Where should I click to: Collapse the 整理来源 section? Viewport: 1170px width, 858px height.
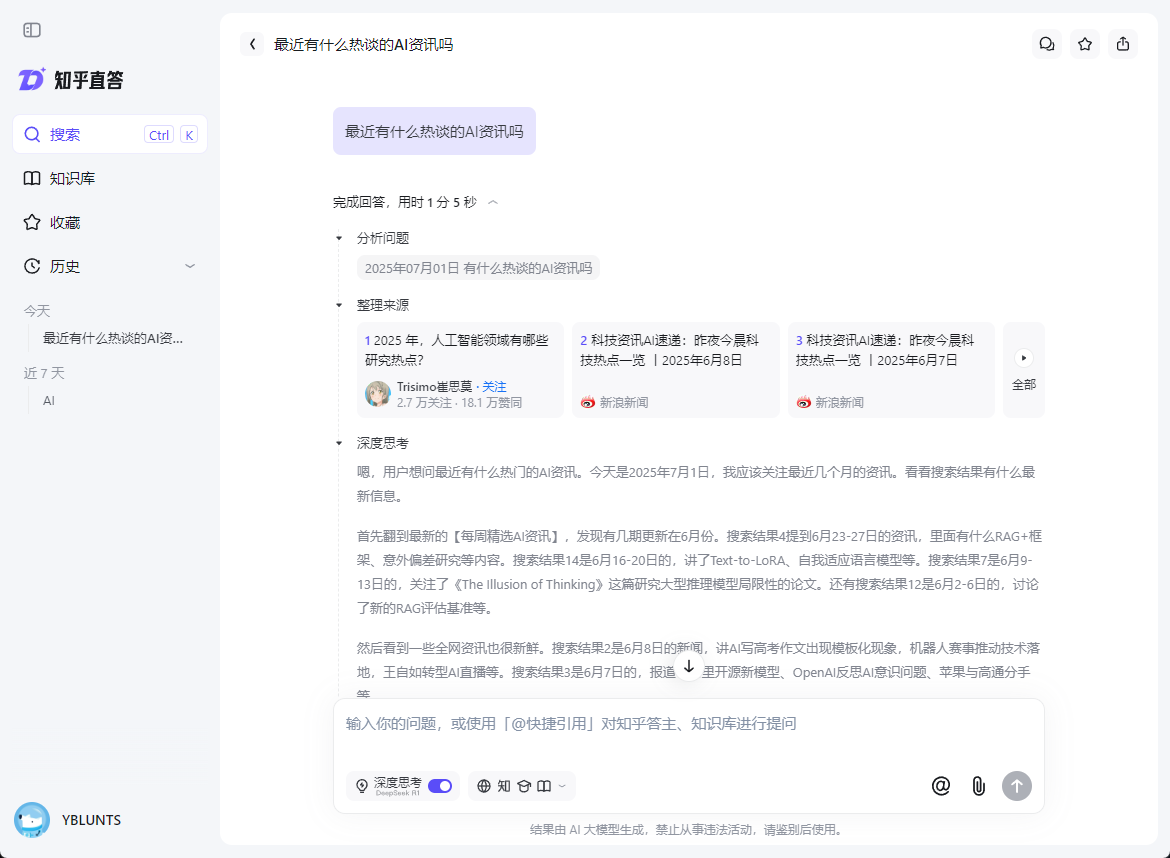[x=339, y=305]
